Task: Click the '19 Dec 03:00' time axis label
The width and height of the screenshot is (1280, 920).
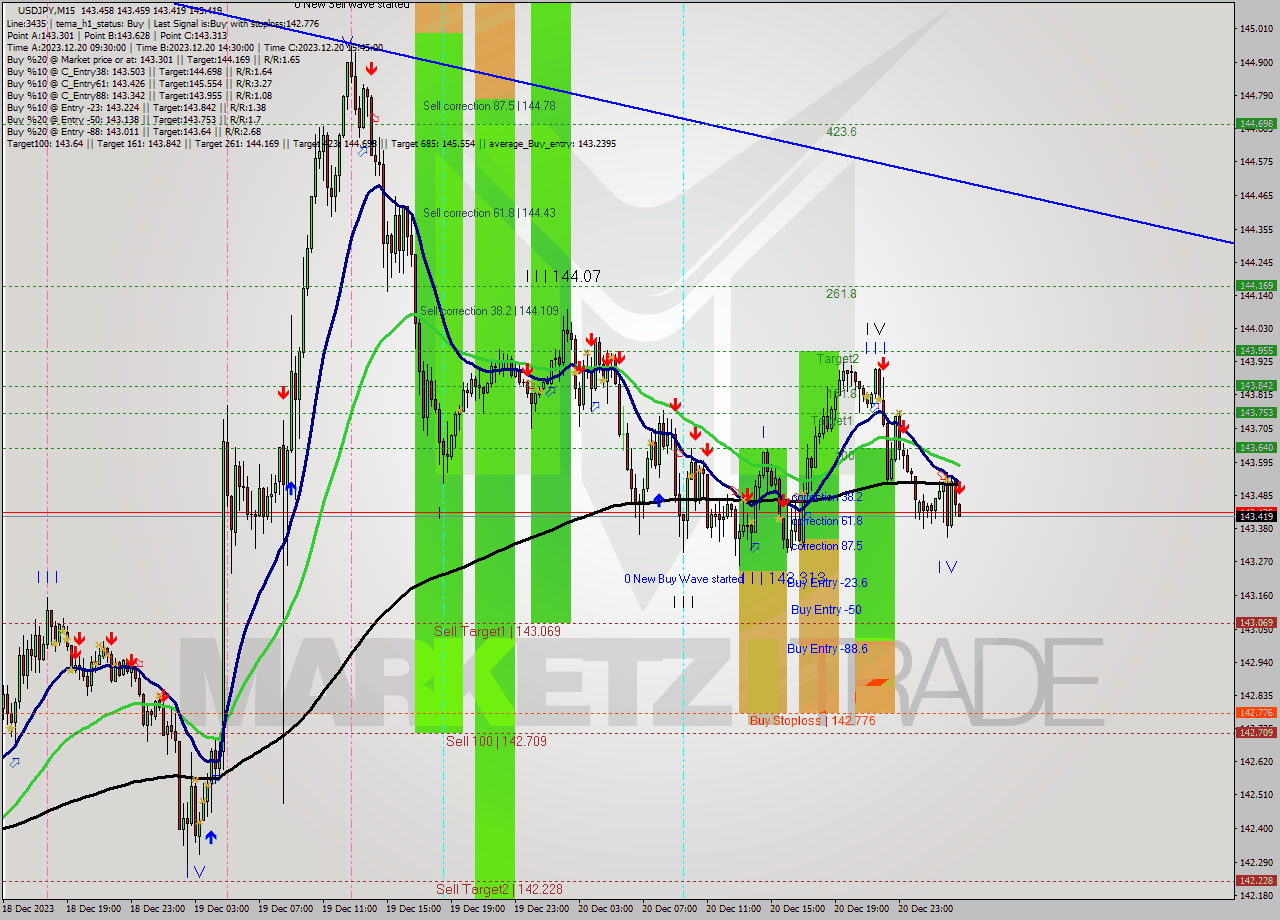Action: click(x=222, y=909)
